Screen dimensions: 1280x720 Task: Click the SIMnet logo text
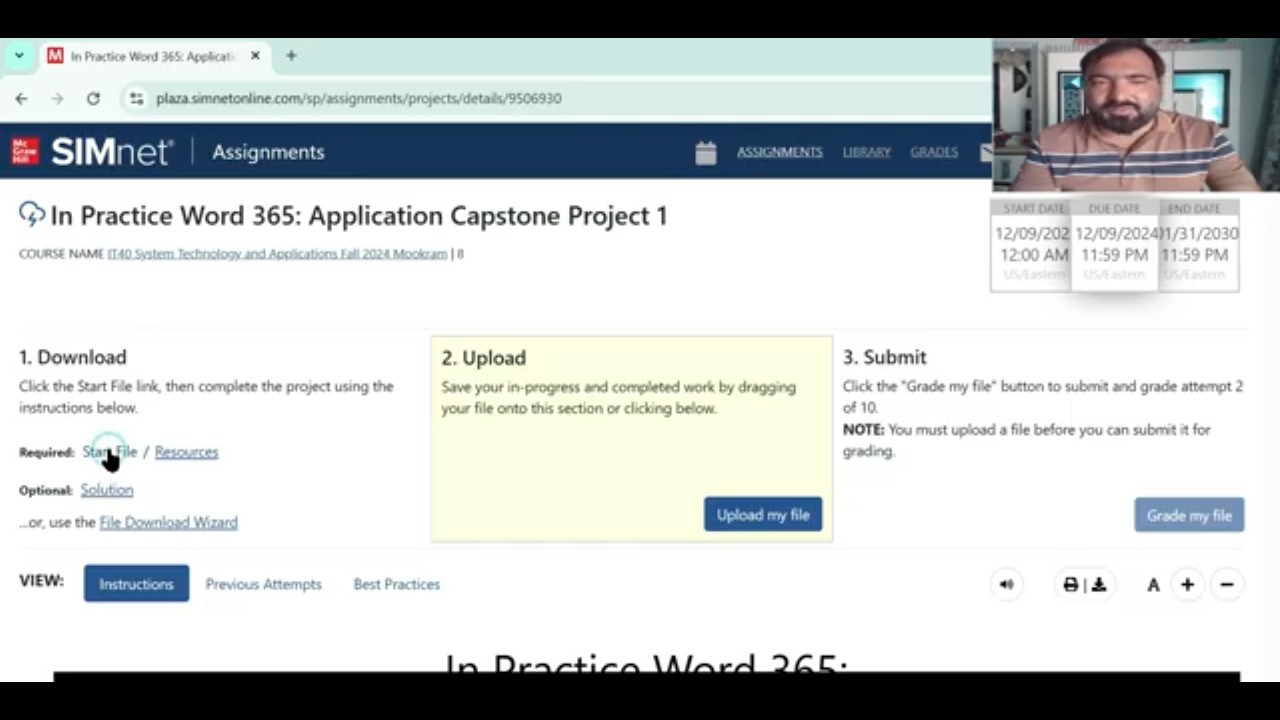point(112,152)
